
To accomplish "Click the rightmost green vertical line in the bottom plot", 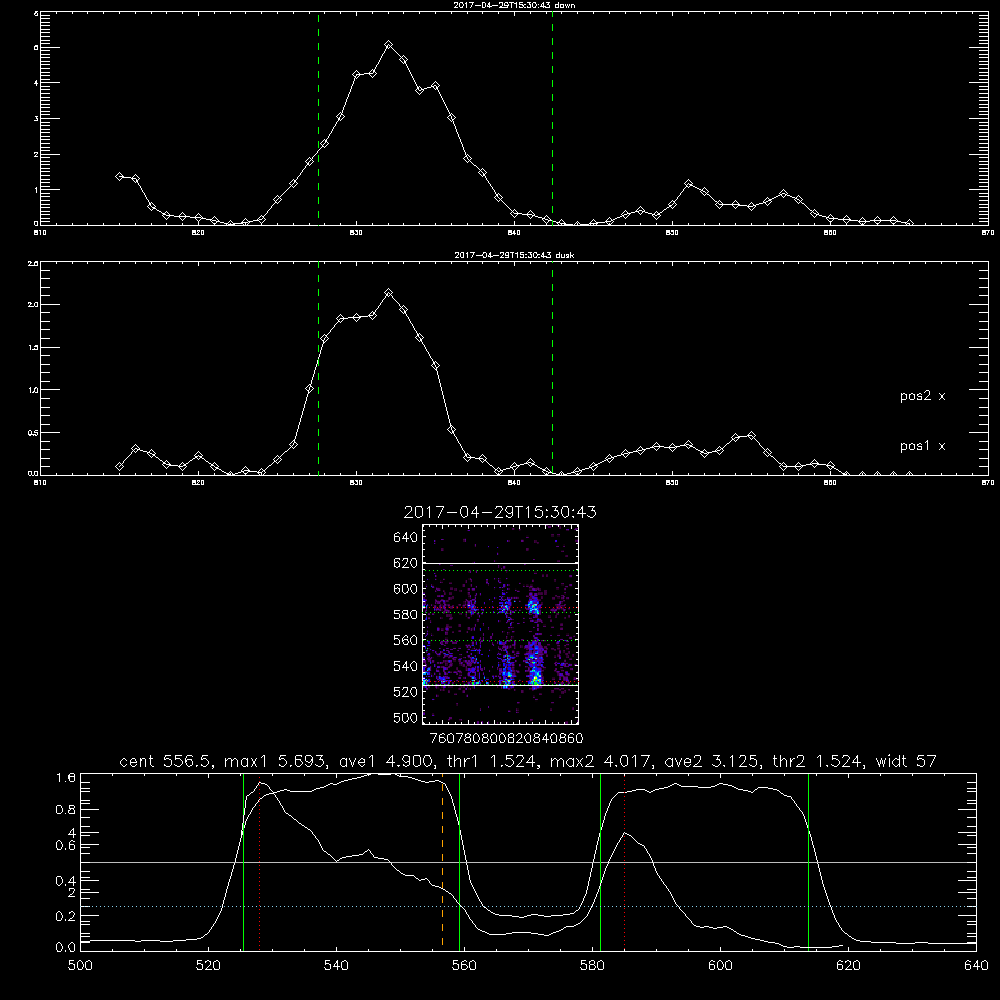I will (808, 861).
